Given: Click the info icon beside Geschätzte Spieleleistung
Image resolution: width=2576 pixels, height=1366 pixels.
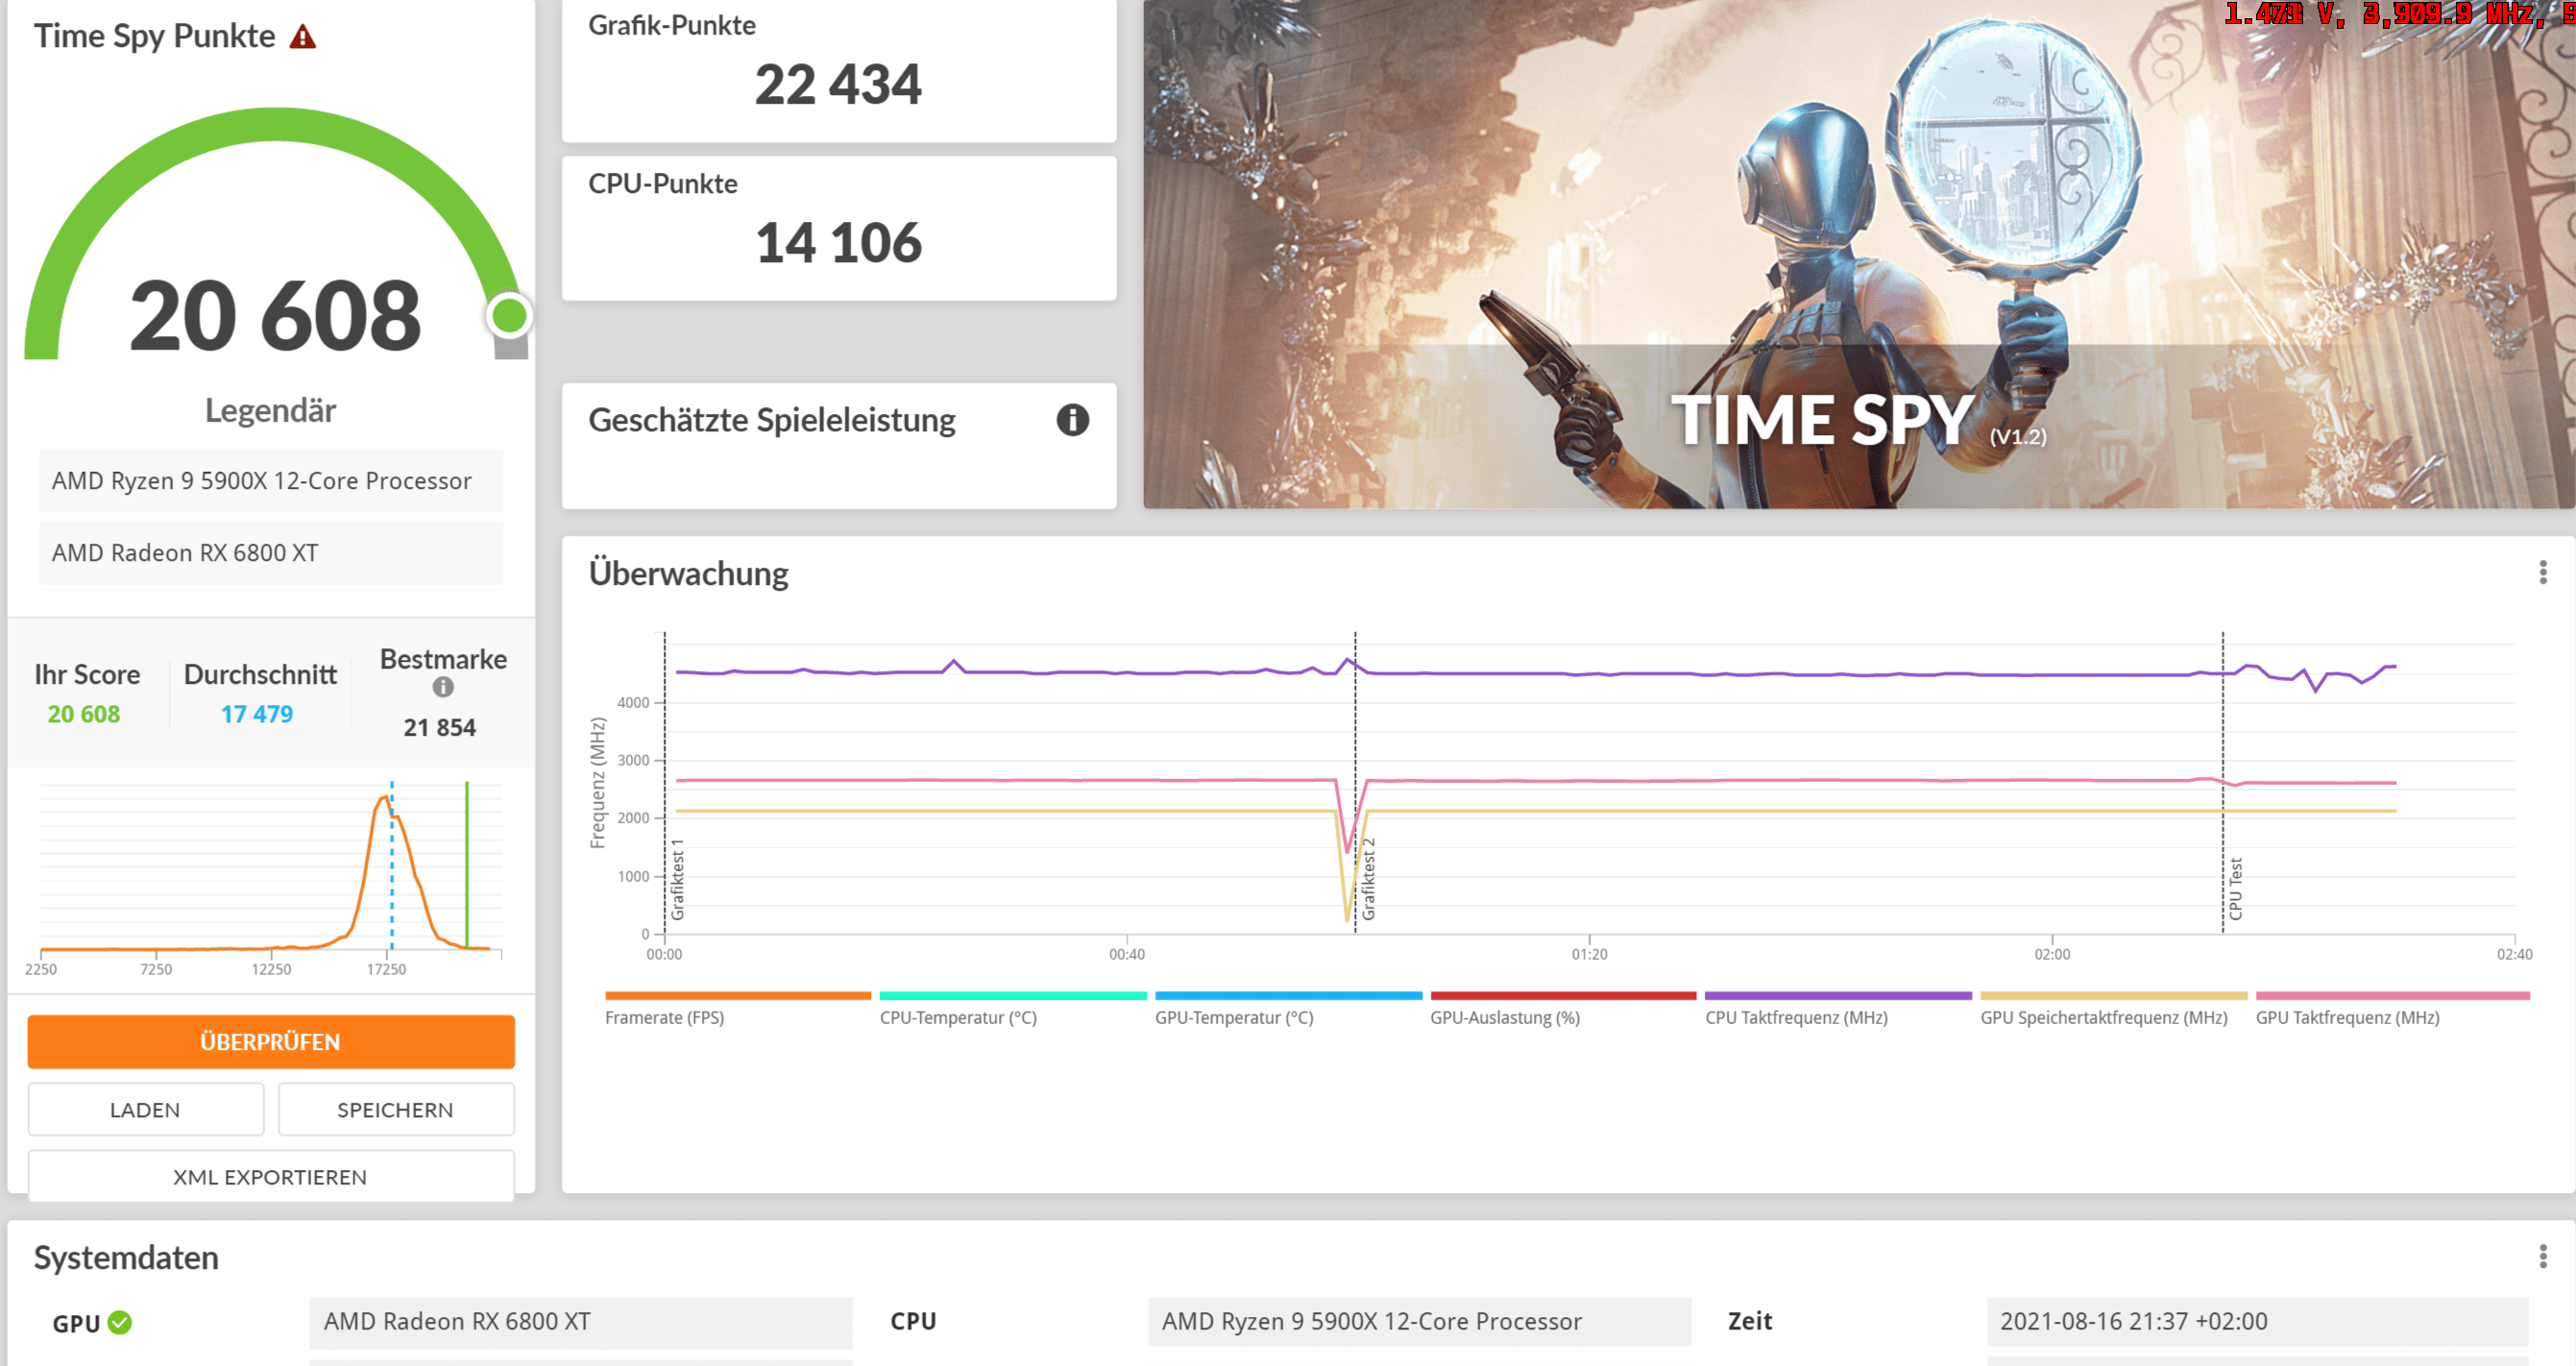Looking at the screenshot, I should coord(1072,420).
